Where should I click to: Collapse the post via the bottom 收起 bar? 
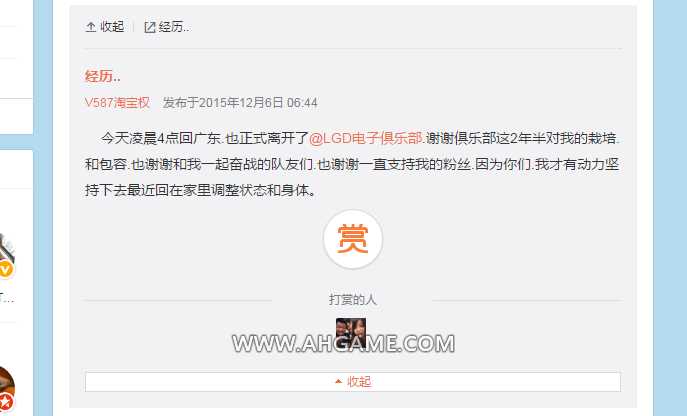353,382
